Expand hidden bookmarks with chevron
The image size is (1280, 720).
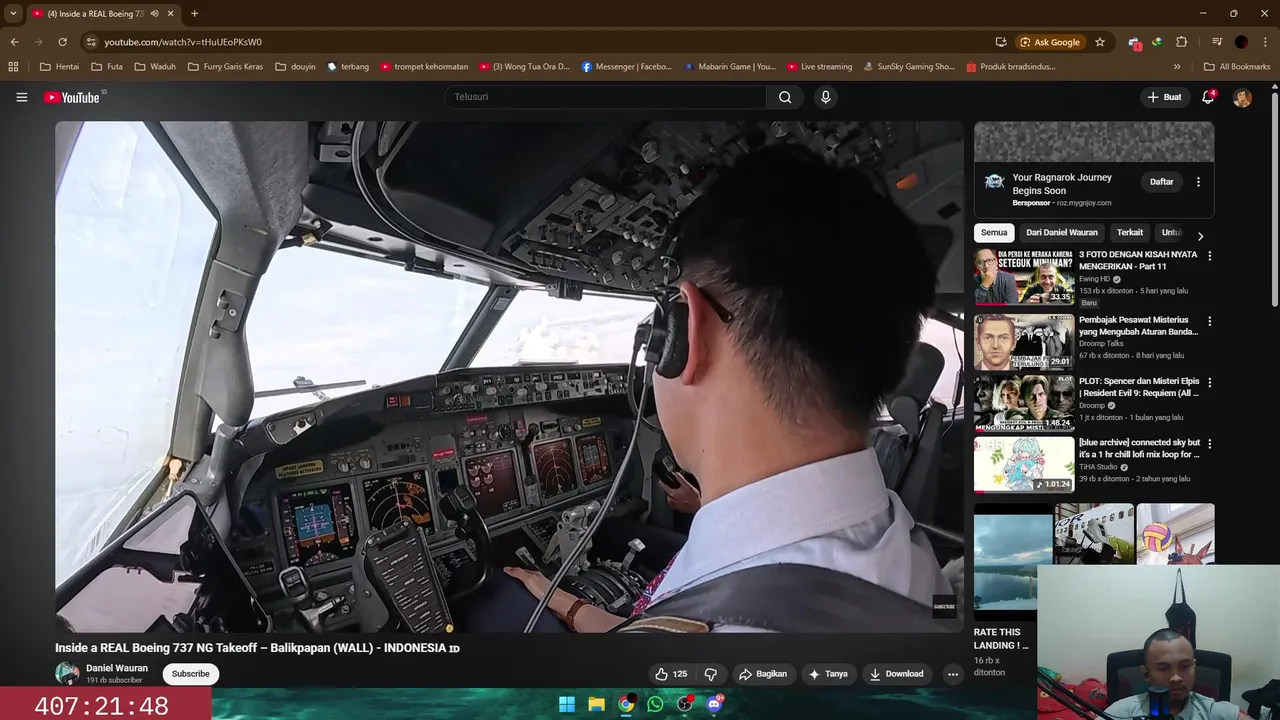pos(1177,67)
